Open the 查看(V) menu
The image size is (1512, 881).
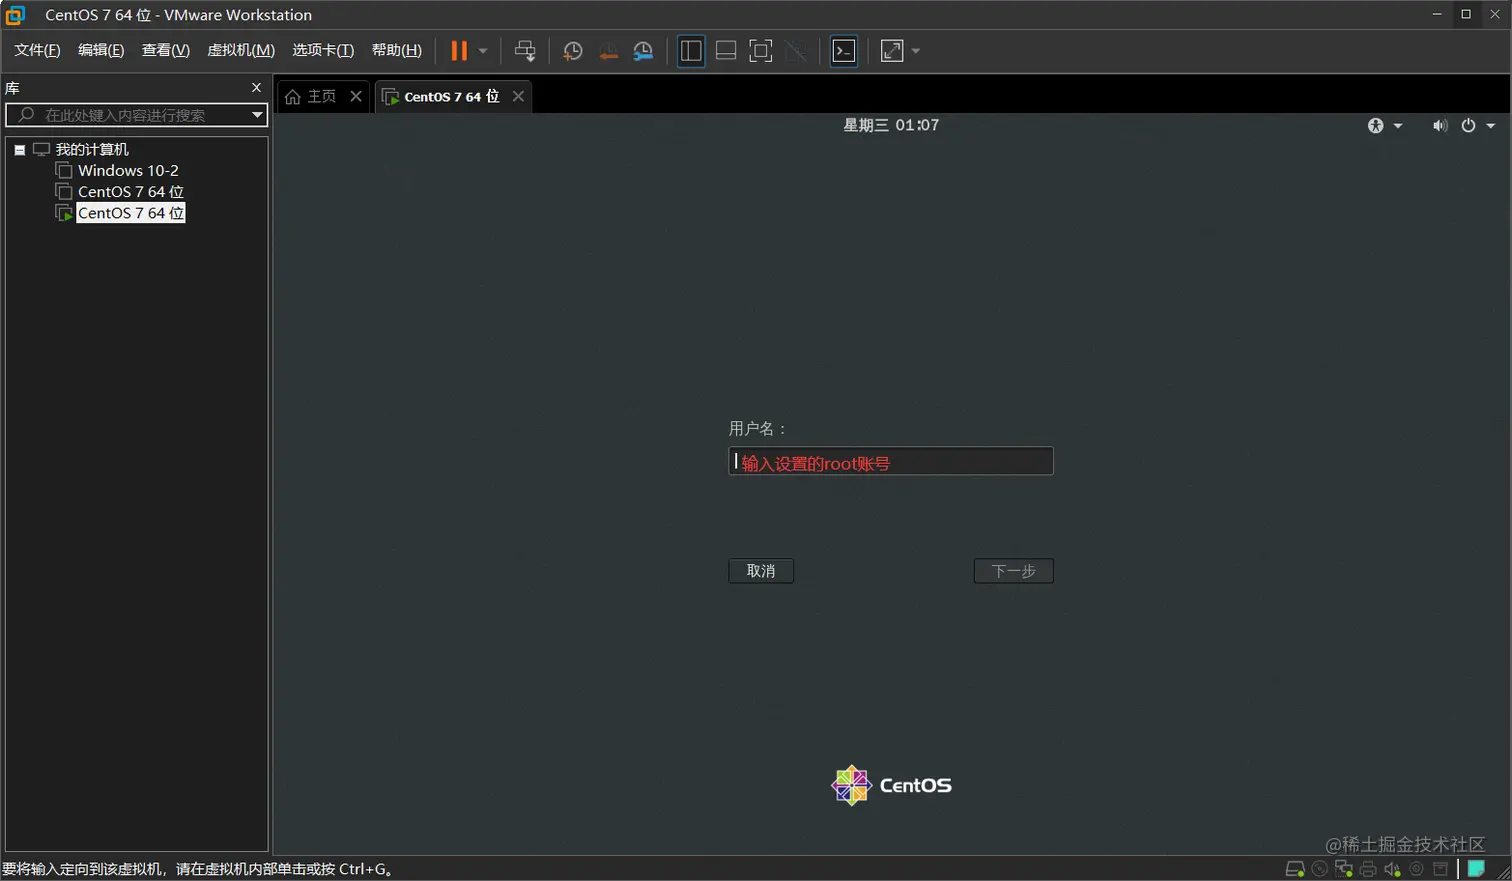[166, 50]
